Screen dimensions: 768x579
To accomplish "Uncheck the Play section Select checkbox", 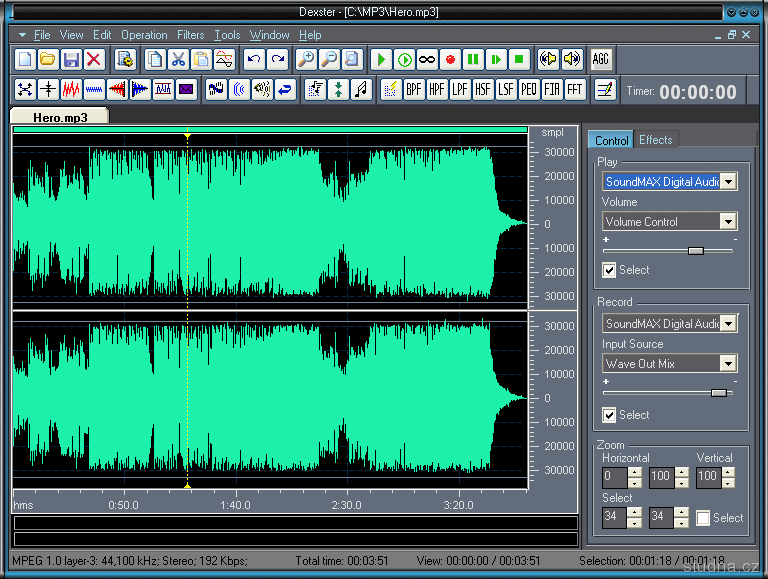I will coord(609,270).
